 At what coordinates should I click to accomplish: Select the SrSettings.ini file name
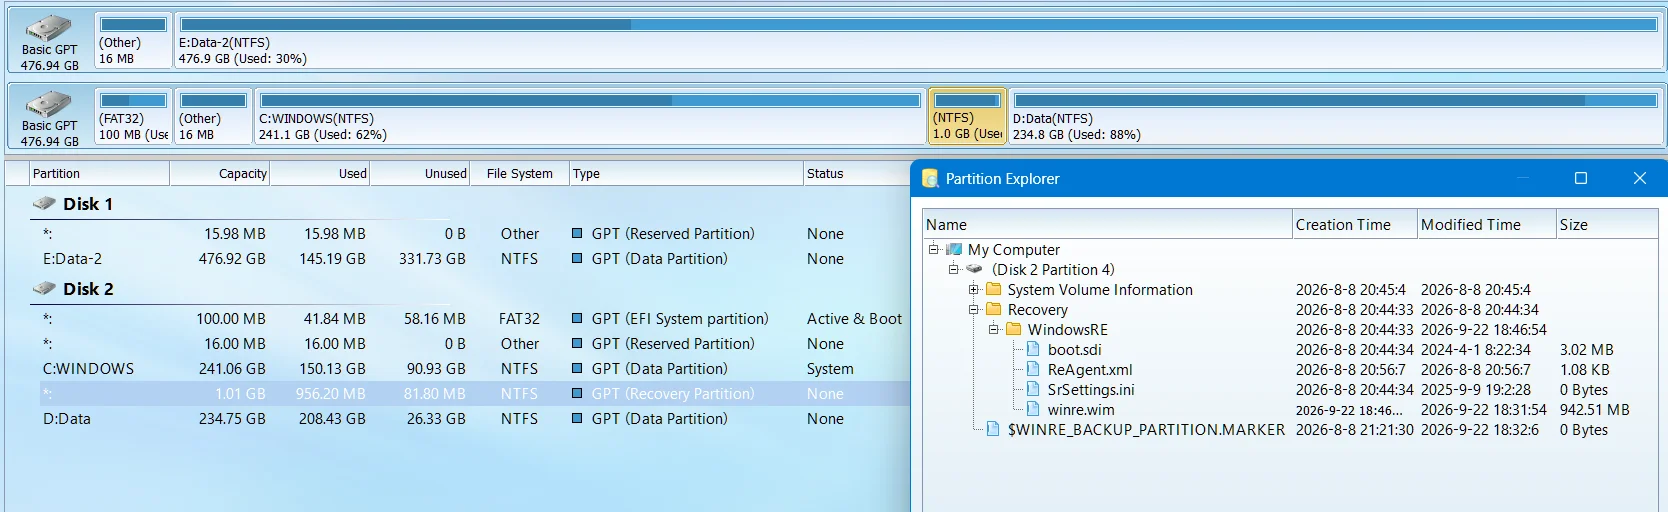click(x=1091, y=390)
